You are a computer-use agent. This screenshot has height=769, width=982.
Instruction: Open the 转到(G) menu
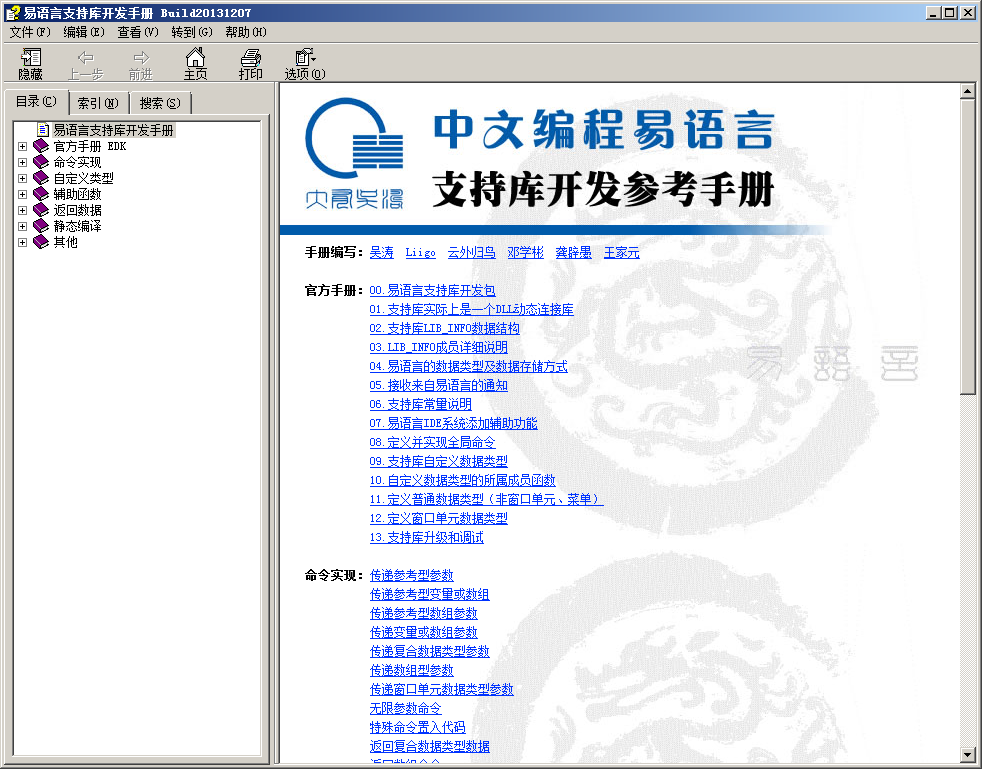[192, 32]
